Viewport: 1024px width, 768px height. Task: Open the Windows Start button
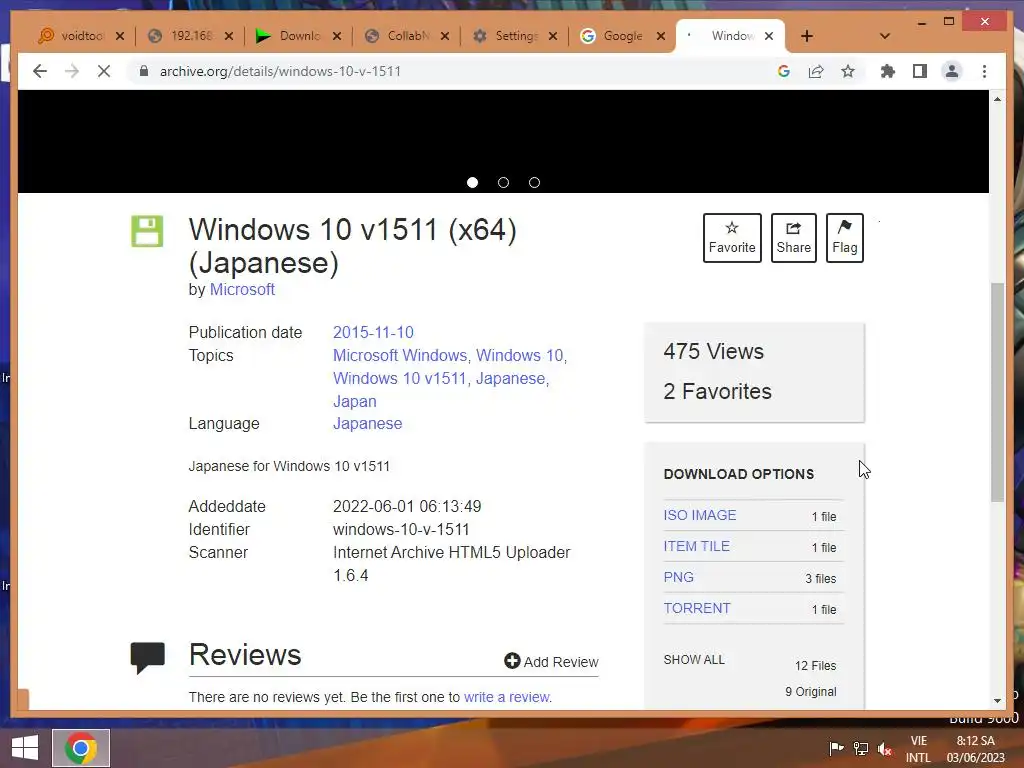click(24, 748)
